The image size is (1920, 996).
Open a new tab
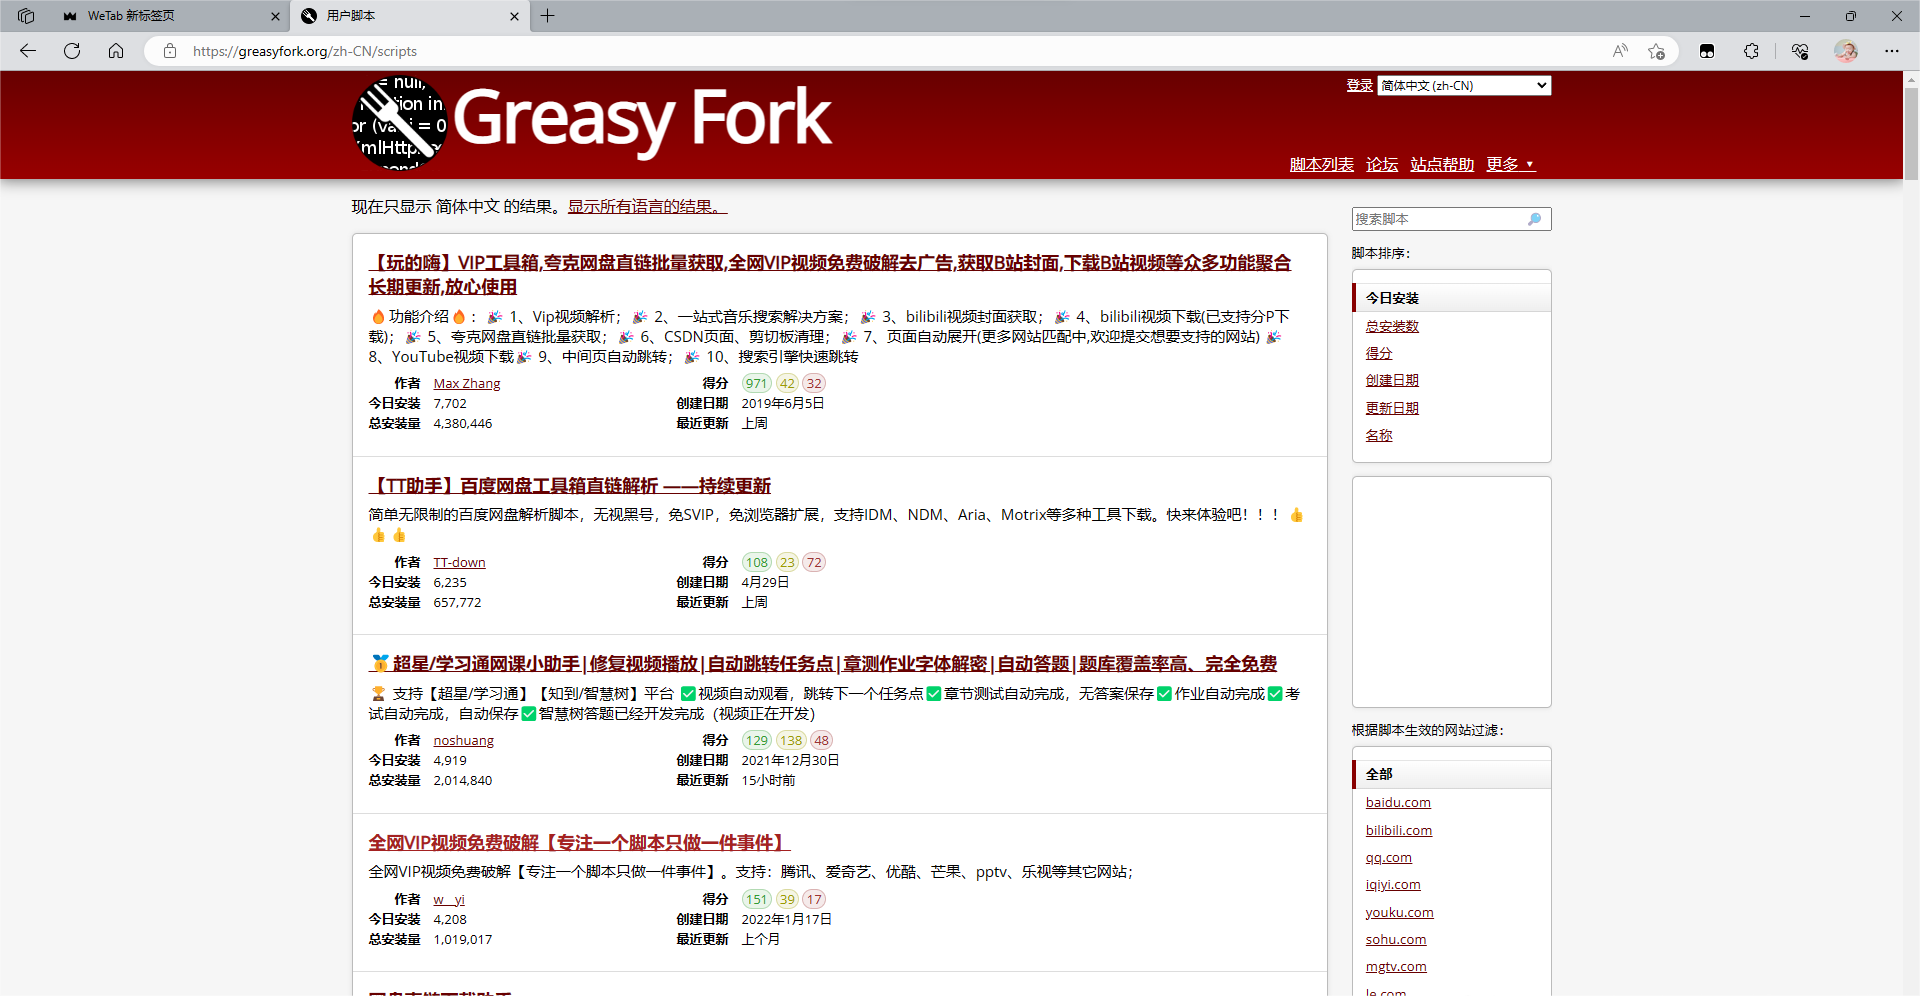pos(548,16)
